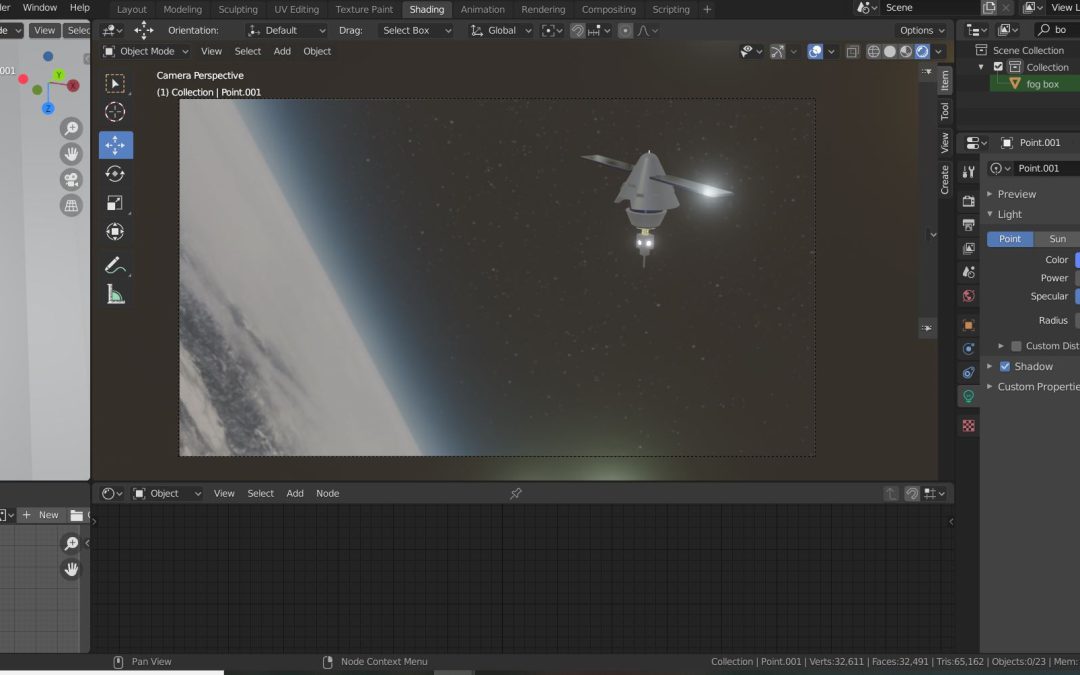Toggle camera view icon in left viewport
Viewport: 1080px width, 675px height.
[71, 180]
